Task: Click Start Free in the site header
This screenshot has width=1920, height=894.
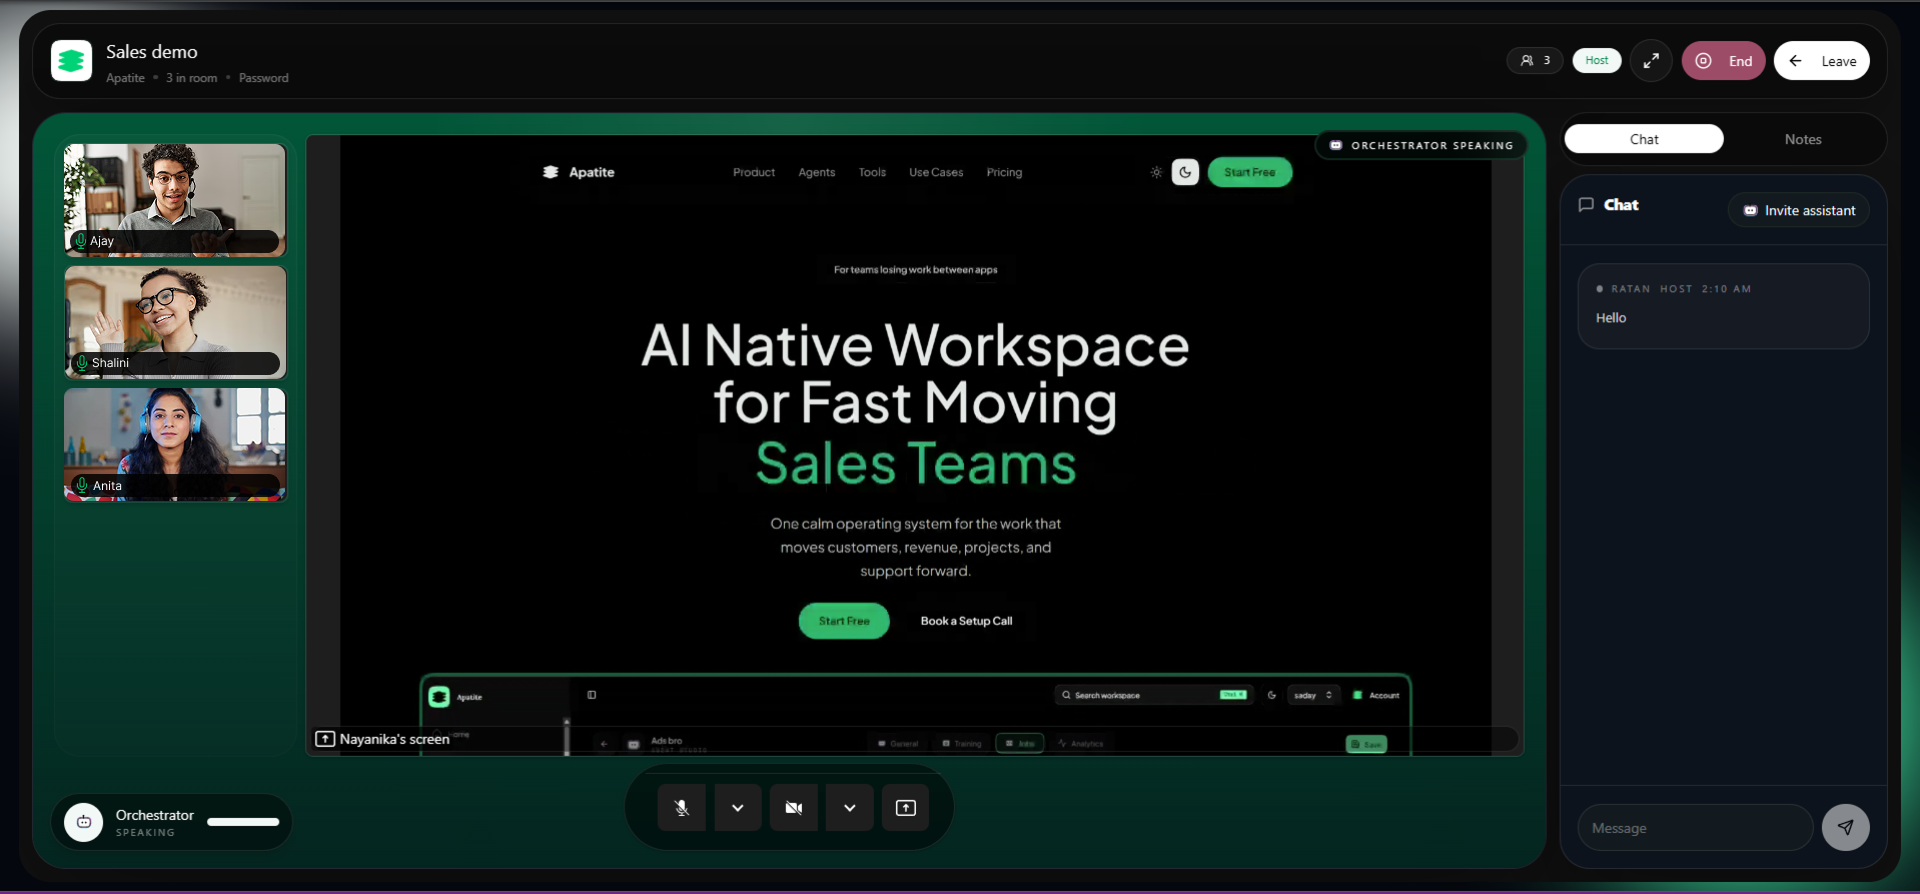Action: [1250, 172]
